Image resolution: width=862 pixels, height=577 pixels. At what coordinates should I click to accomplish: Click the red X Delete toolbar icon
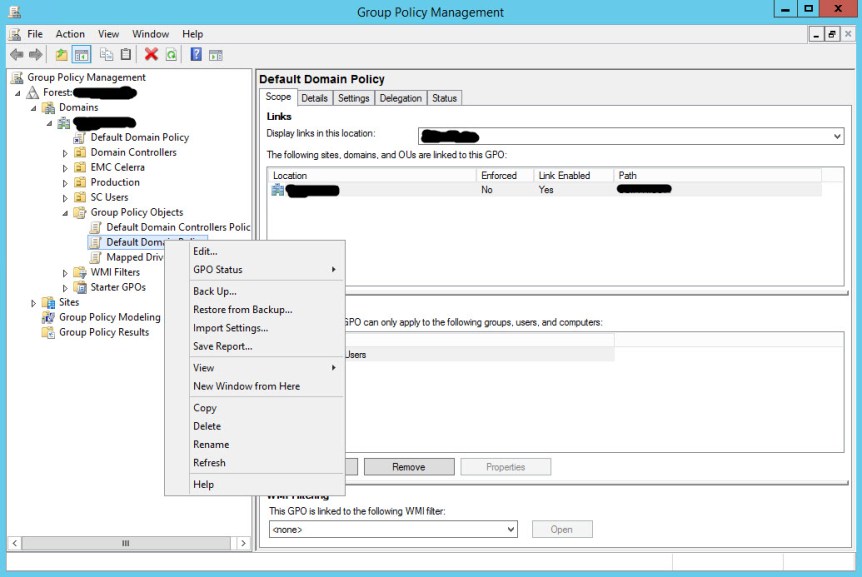[151, 55]
